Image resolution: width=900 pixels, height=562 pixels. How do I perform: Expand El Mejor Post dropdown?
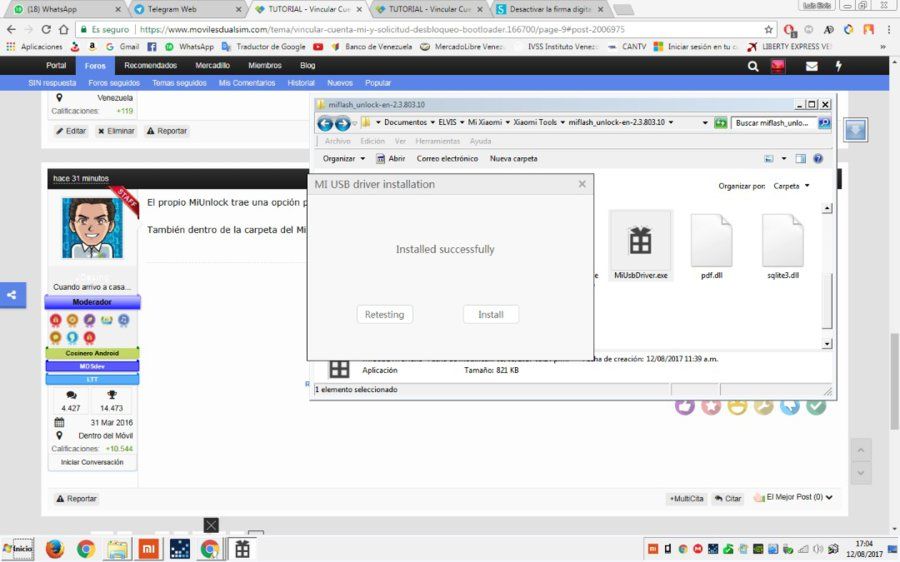pos(793,497)
